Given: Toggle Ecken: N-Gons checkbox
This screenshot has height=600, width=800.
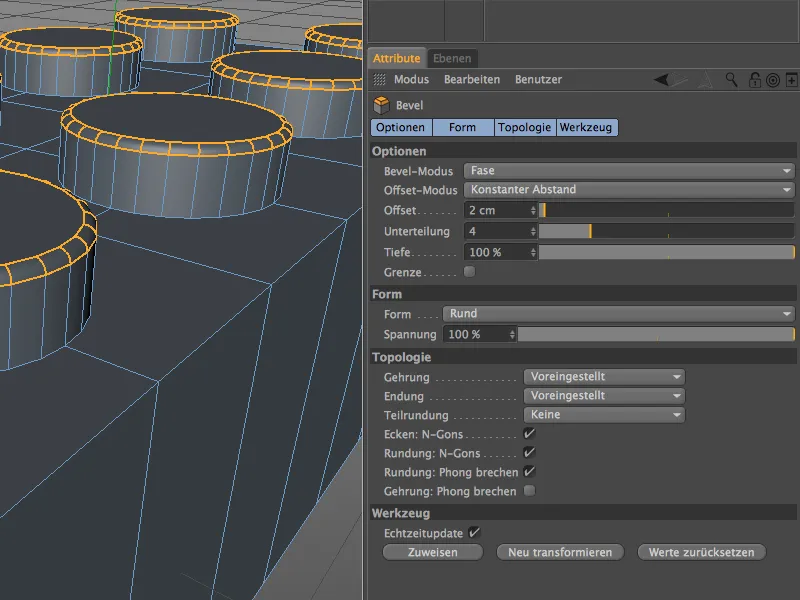Looking at the screenshot, I should [x=529, y=434].
